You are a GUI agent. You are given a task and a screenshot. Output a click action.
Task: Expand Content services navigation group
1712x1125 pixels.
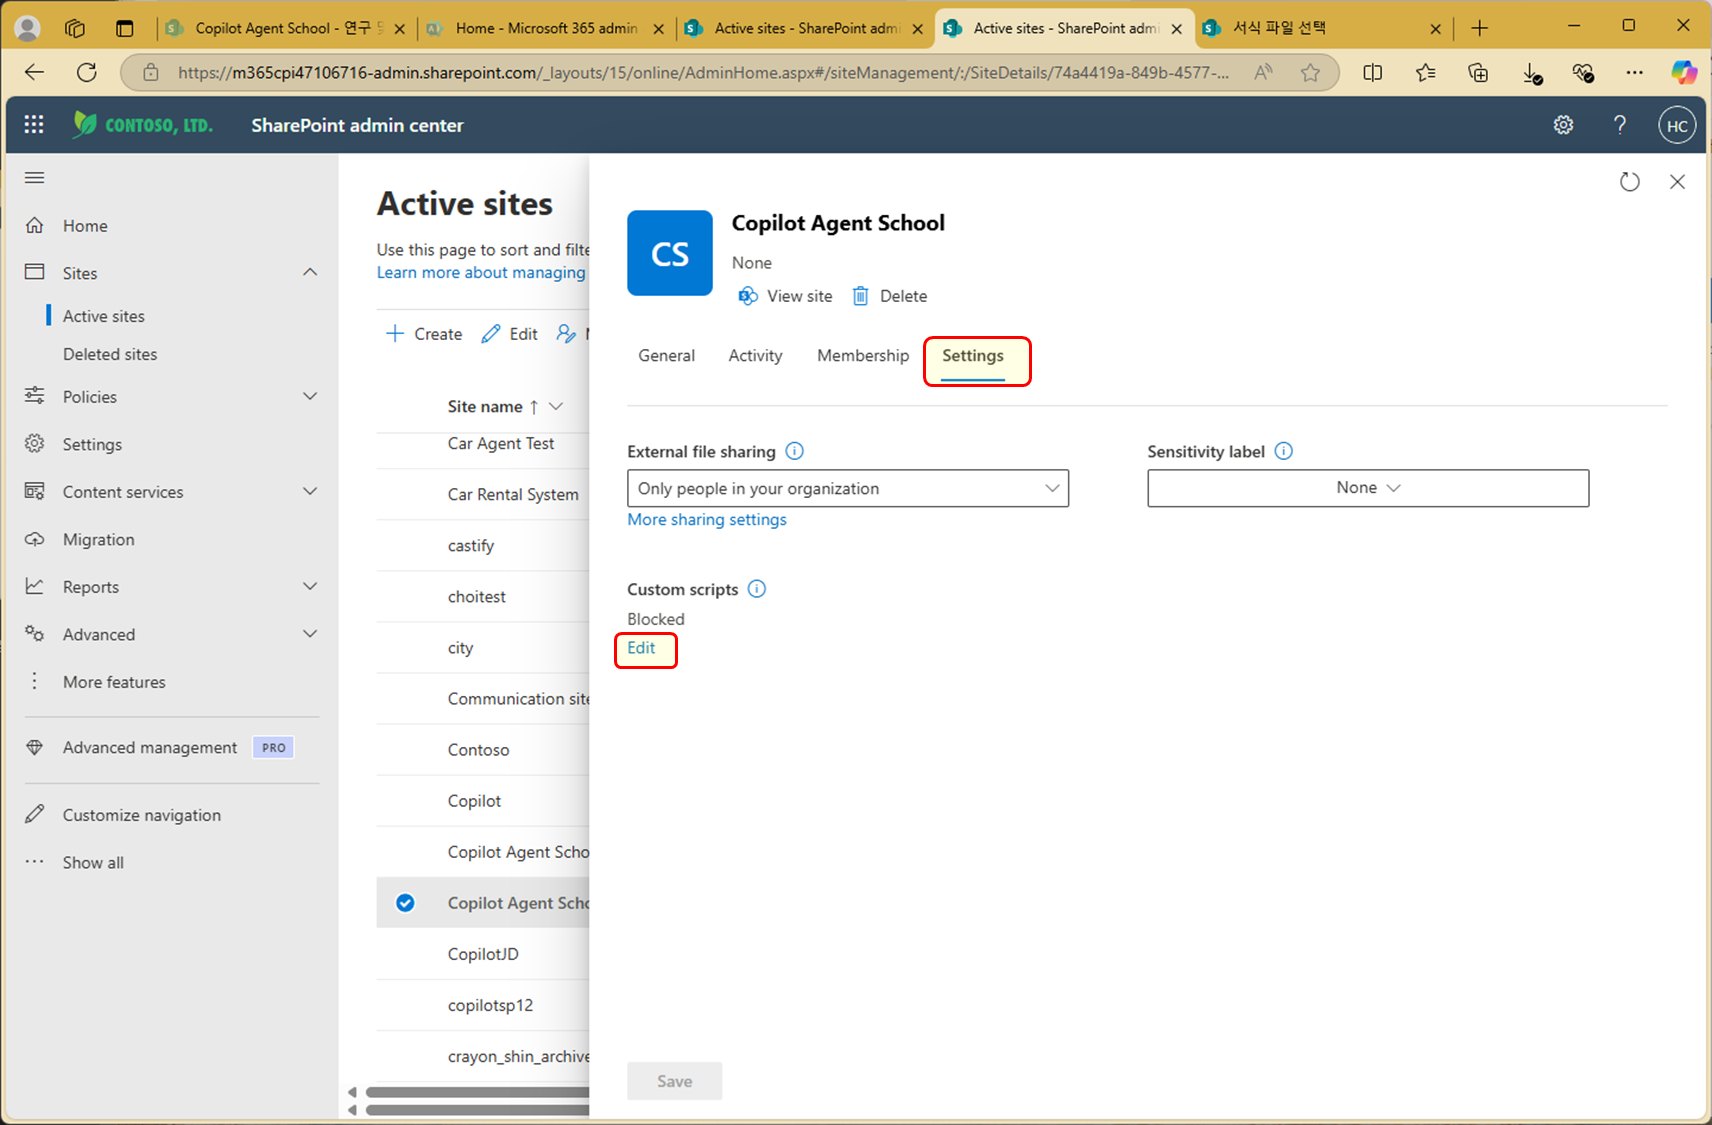[310, 491]
